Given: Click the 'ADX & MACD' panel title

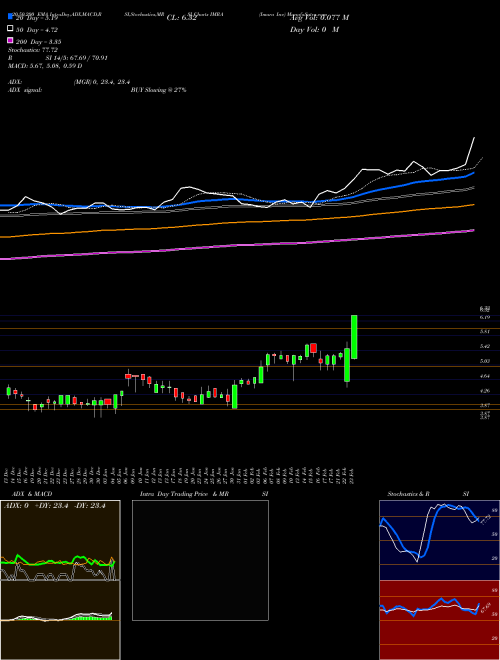Looking at the screenshot, I should tap(32, 494).
